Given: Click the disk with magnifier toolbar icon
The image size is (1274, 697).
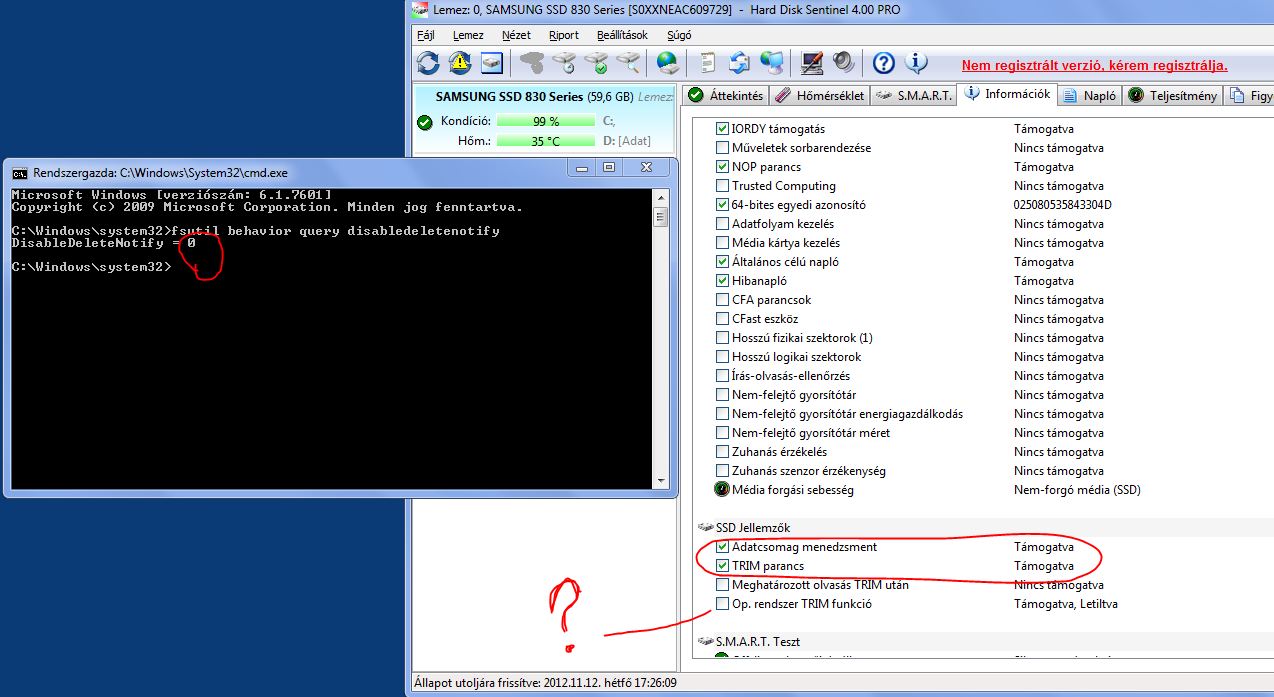Looking at the screenshot, I should pos(629,63).
